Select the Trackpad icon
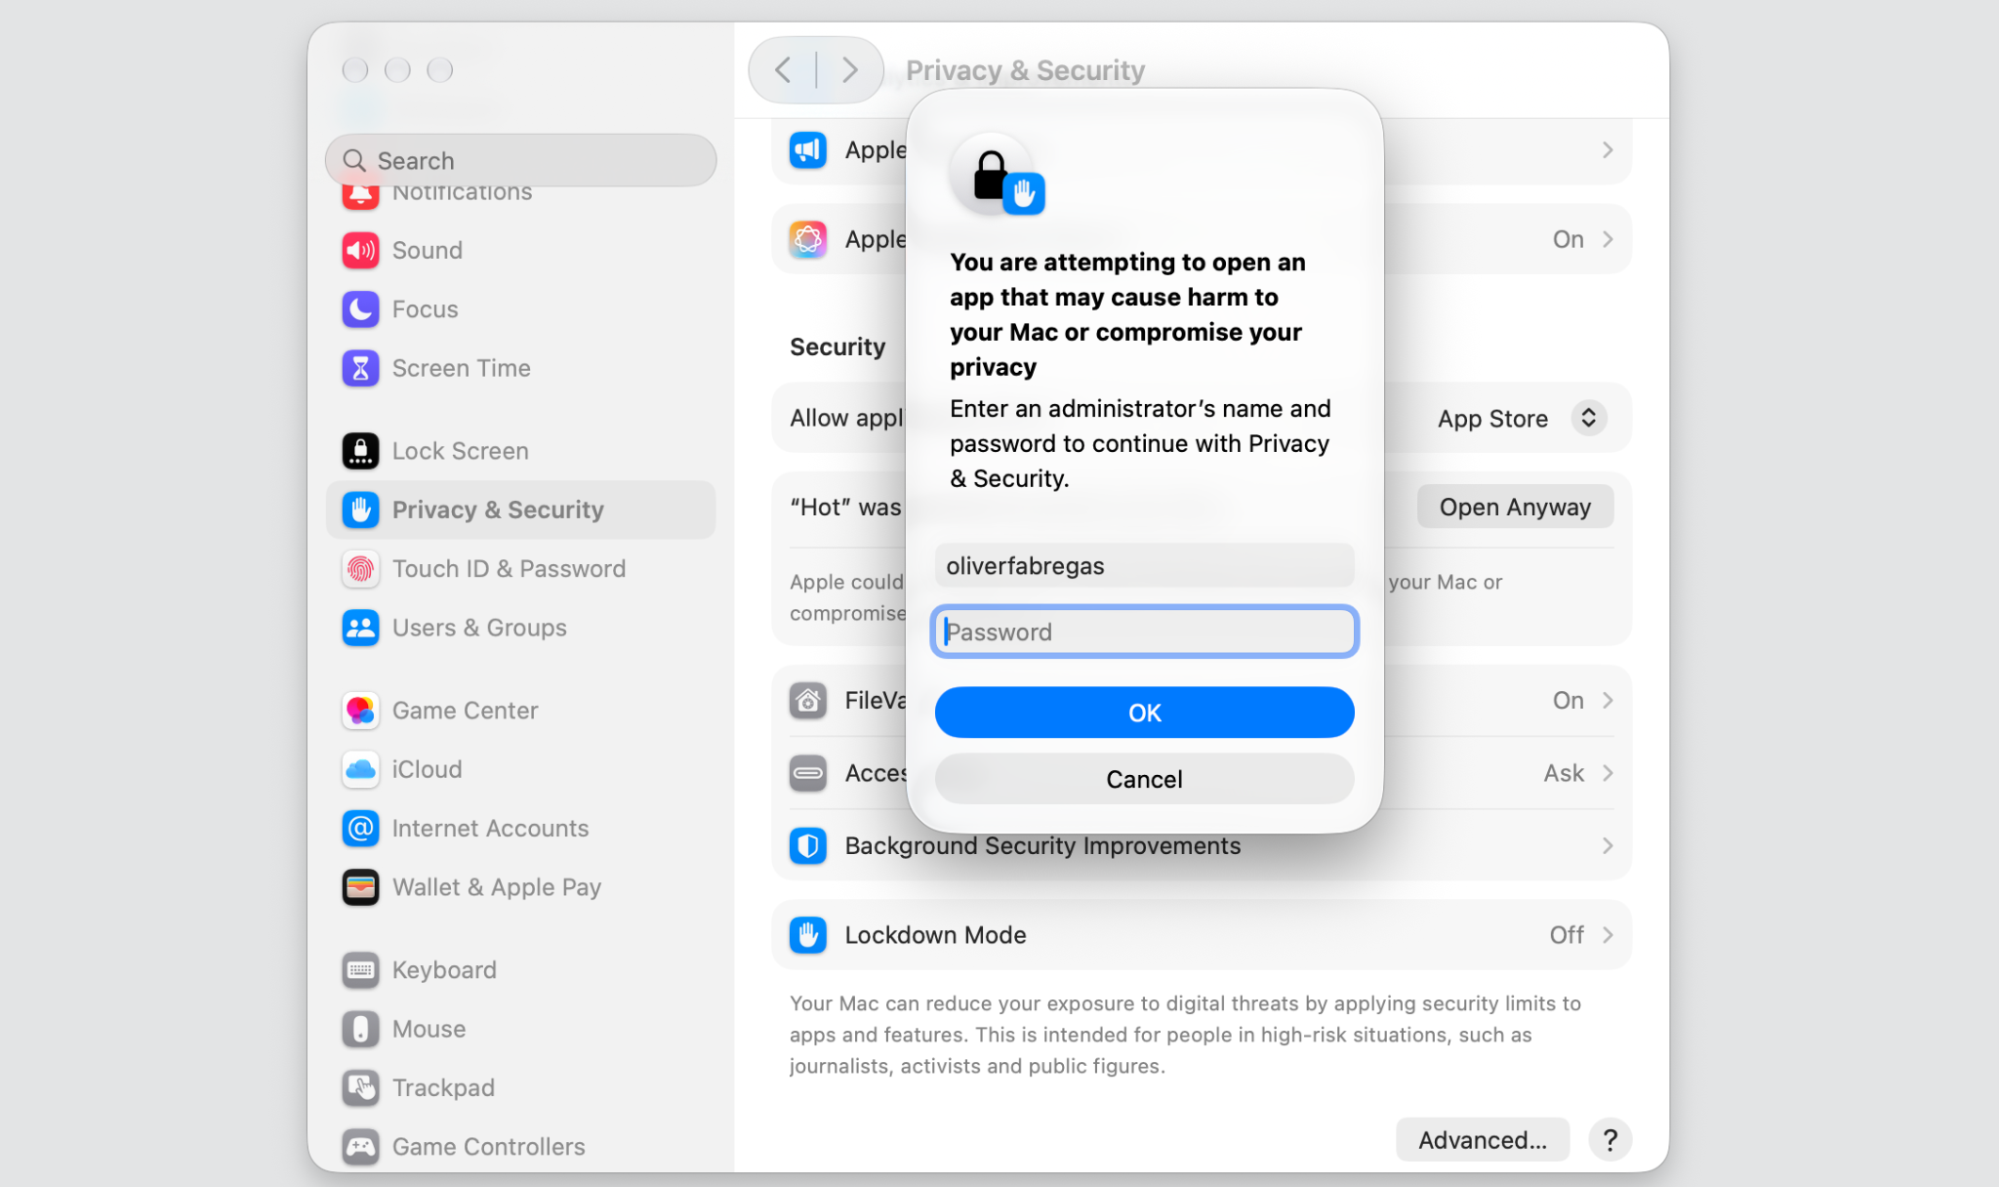The height and width of the screenshot is (1187, 1999). click(x=360, y=1088)
